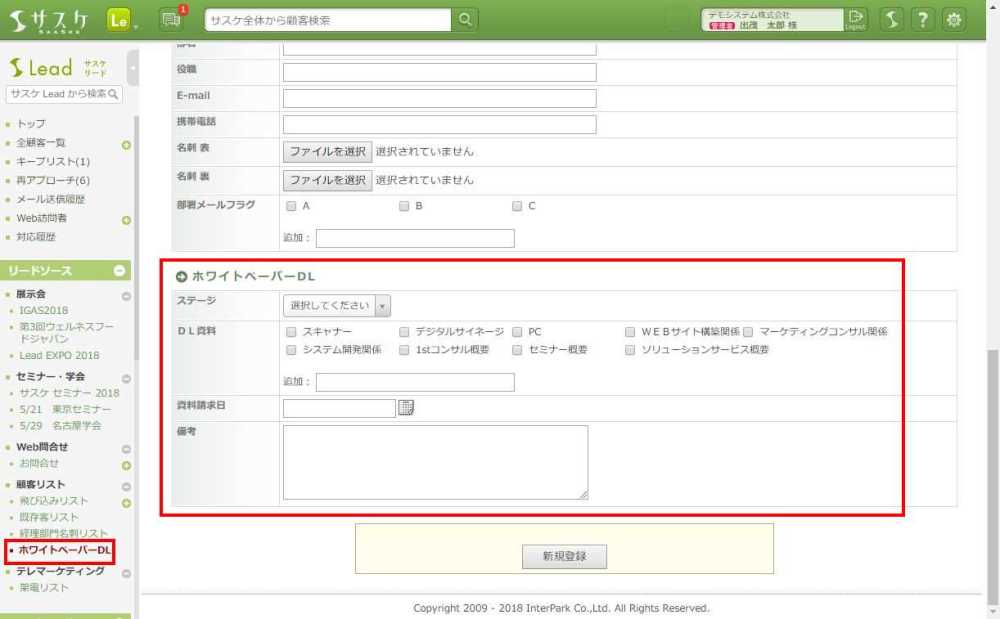Go to 再アプローチ(6) in the sidebar
This screenshot has height=619, width=1000.
tap(53, 180)
